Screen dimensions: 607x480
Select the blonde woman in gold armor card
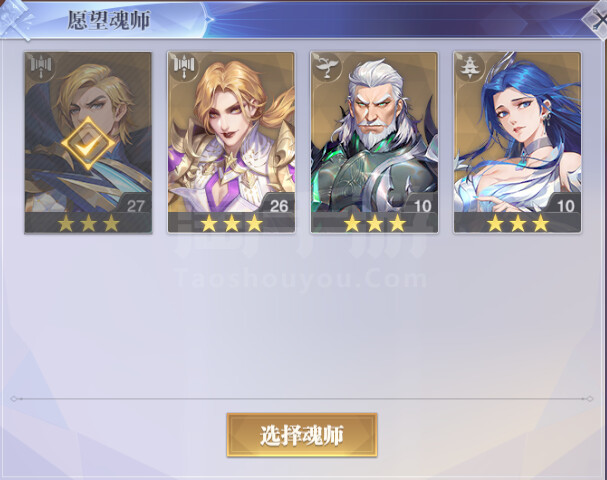tap(231, 142)
